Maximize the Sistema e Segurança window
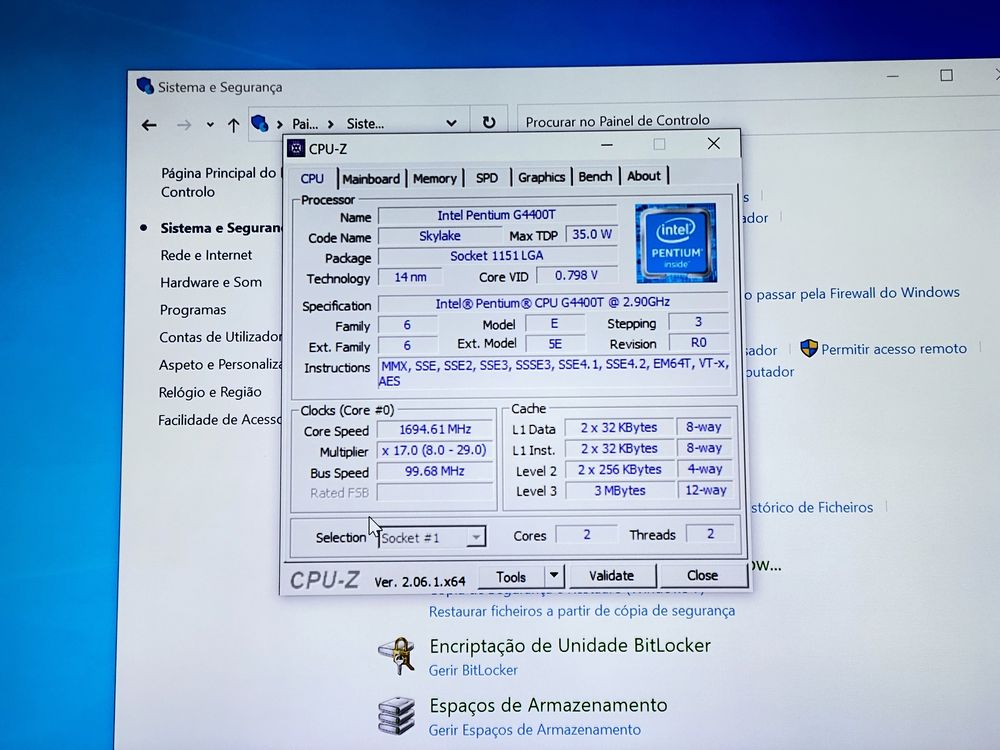The width and height of the screenshot is (1000, 750). 946,75
